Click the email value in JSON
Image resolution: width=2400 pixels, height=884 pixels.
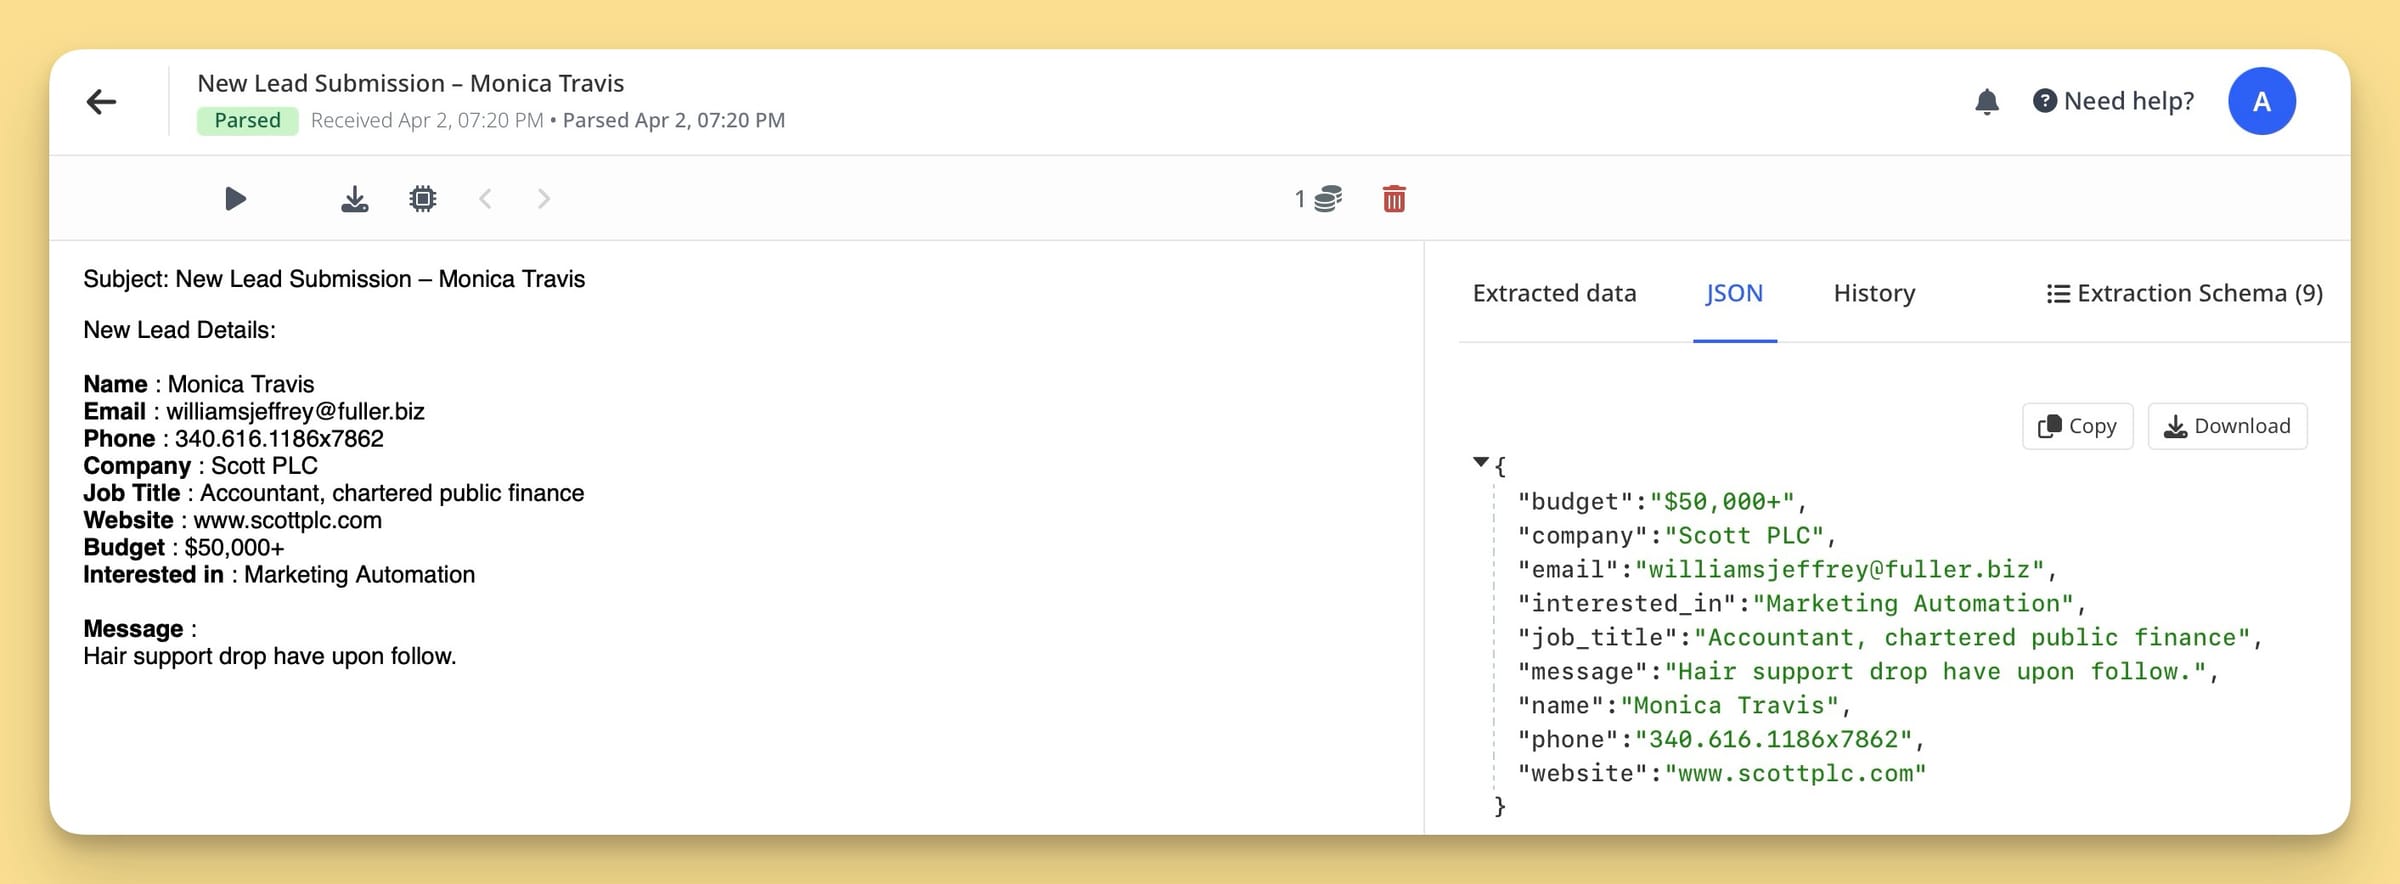pyautogui.click(x=1840, y=570)
